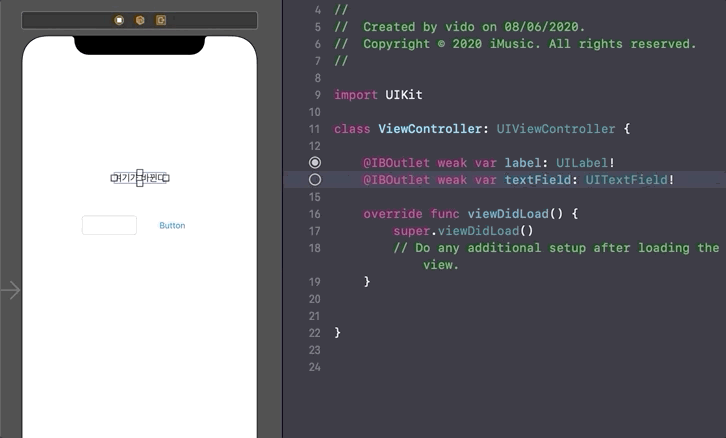Click the Exit icon in scene dock
Screen dimensions: 726x438
161,20
